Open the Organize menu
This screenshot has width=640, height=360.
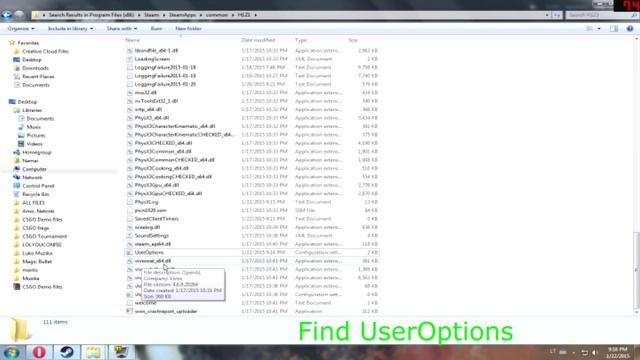click(x=21, y=29)
